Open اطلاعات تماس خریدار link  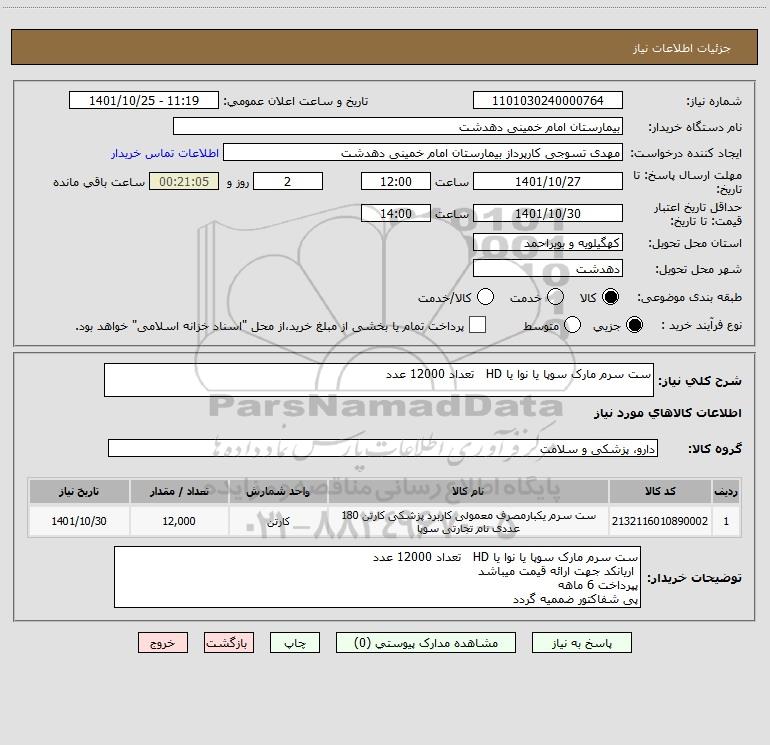(165, 153)
